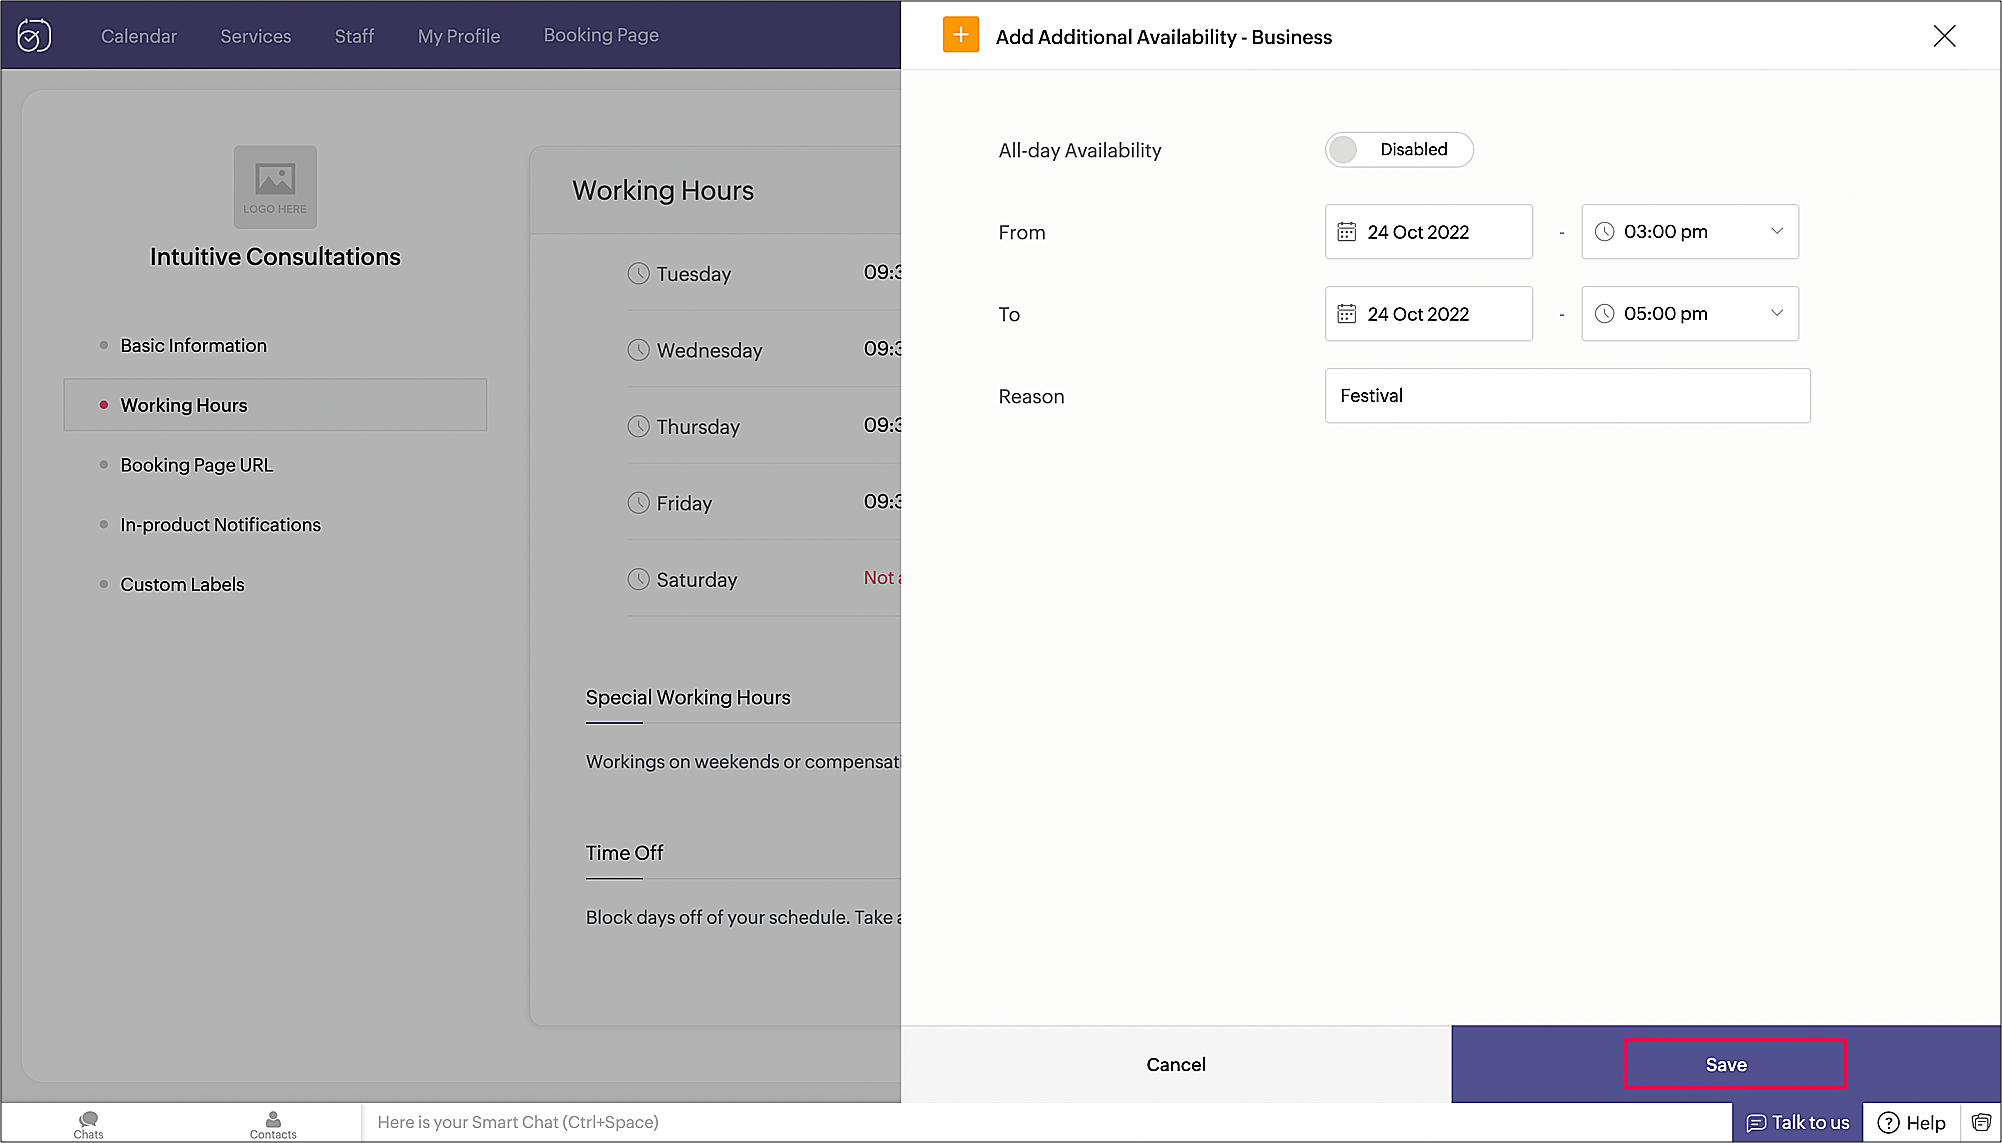The height and width of the screenshot is (1143, 2002).
Task: Click the Help question mark icon
Action: pos(1888,1123)
